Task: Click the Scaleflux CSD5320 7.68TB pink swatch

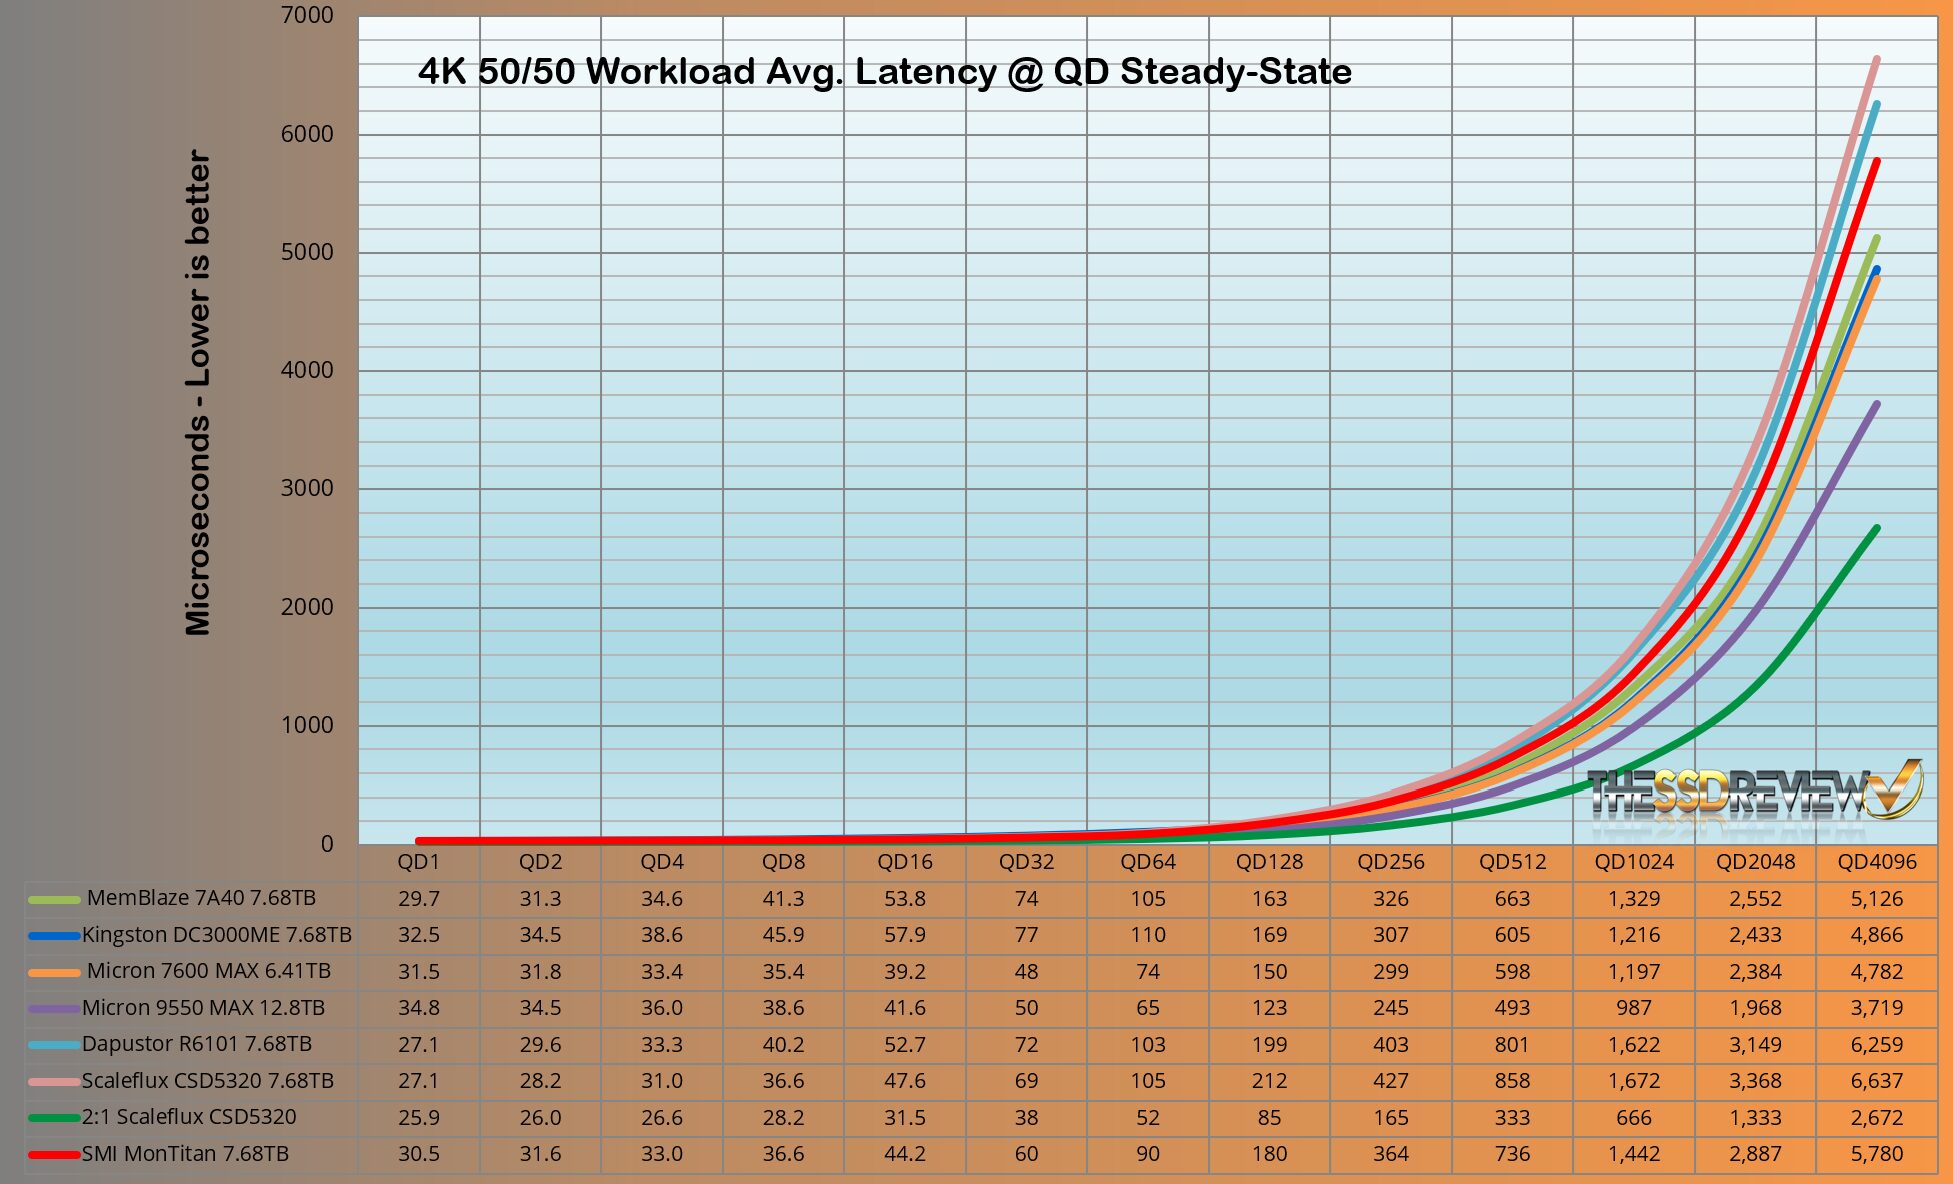Action: tap(54, 1082)
